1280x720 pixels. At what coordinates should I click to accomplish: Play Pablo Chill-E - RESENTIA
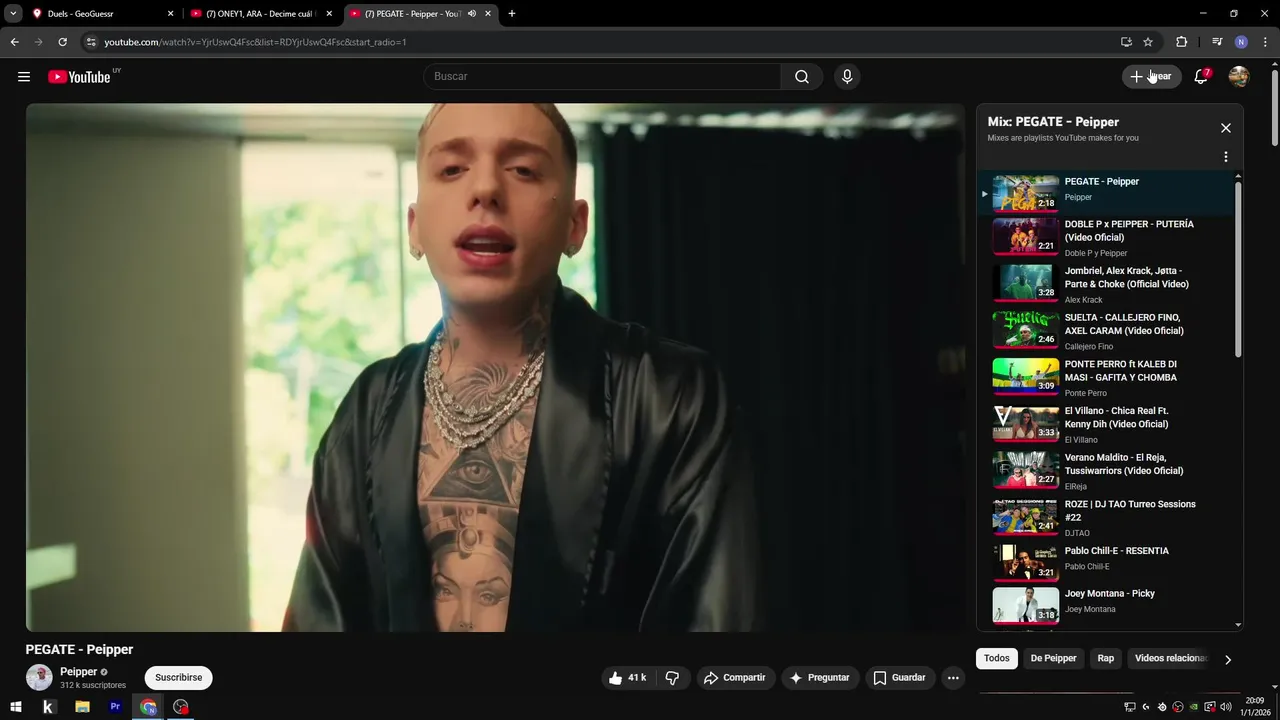[x=1107, y=562]
